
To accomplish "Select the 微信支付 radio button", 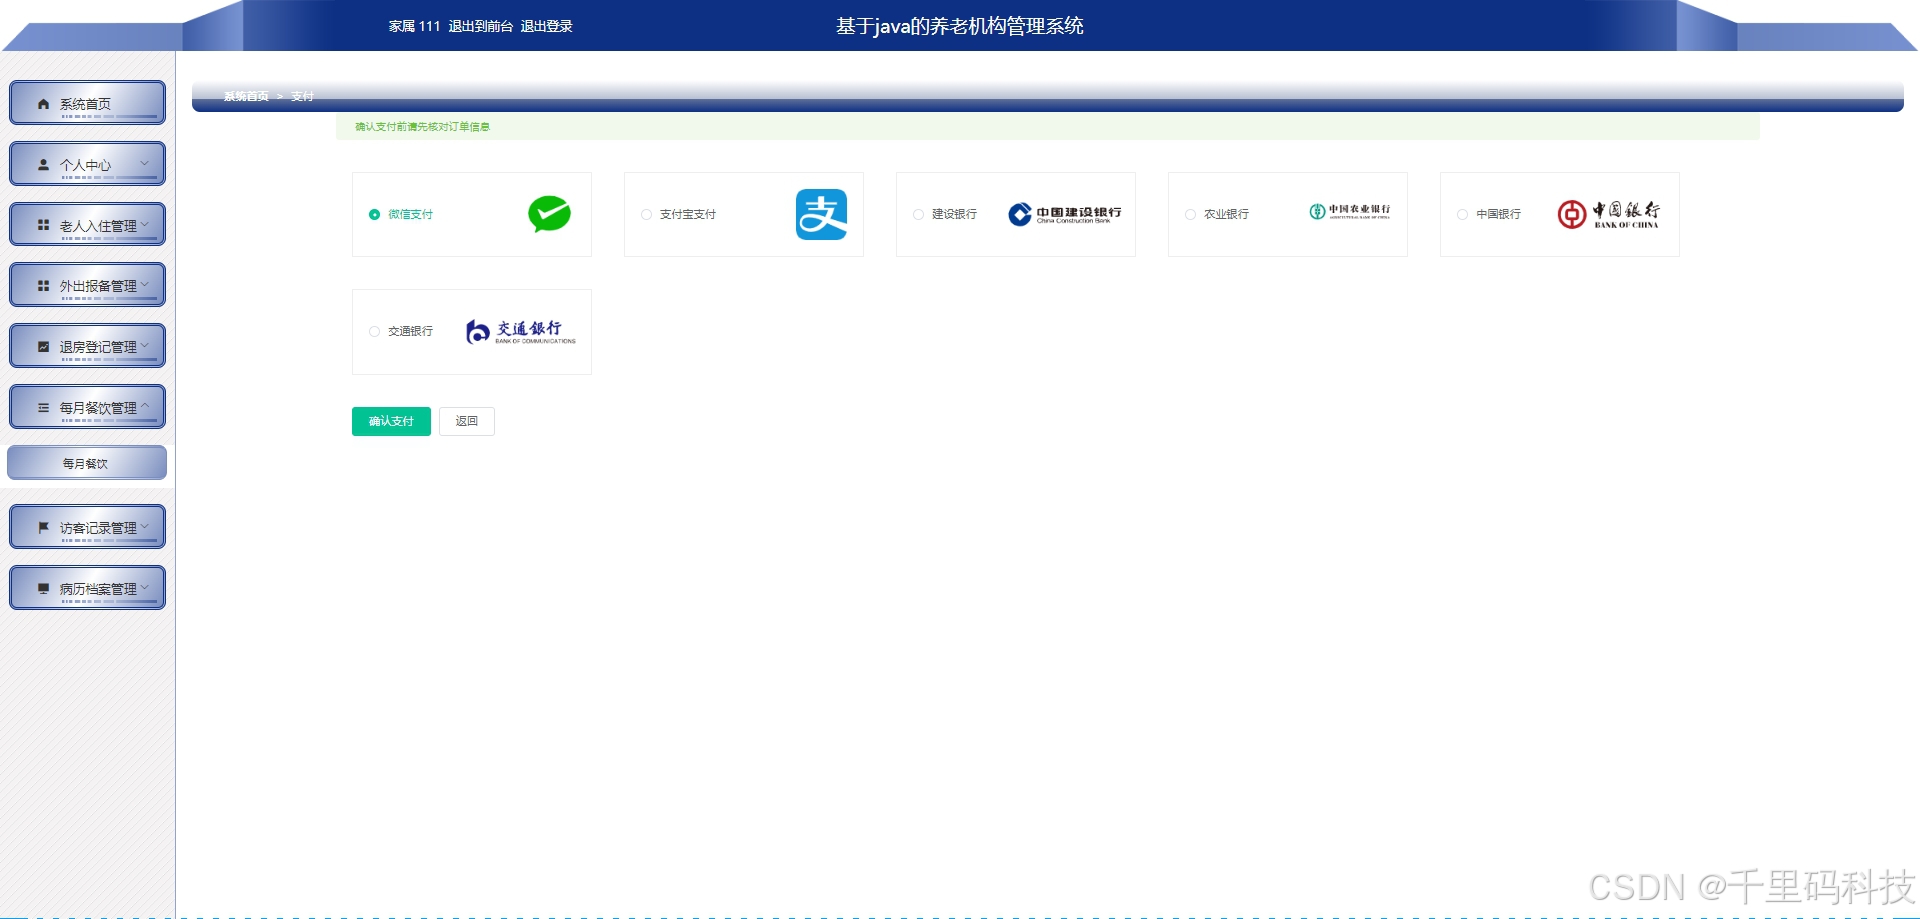I will [374, 214].
